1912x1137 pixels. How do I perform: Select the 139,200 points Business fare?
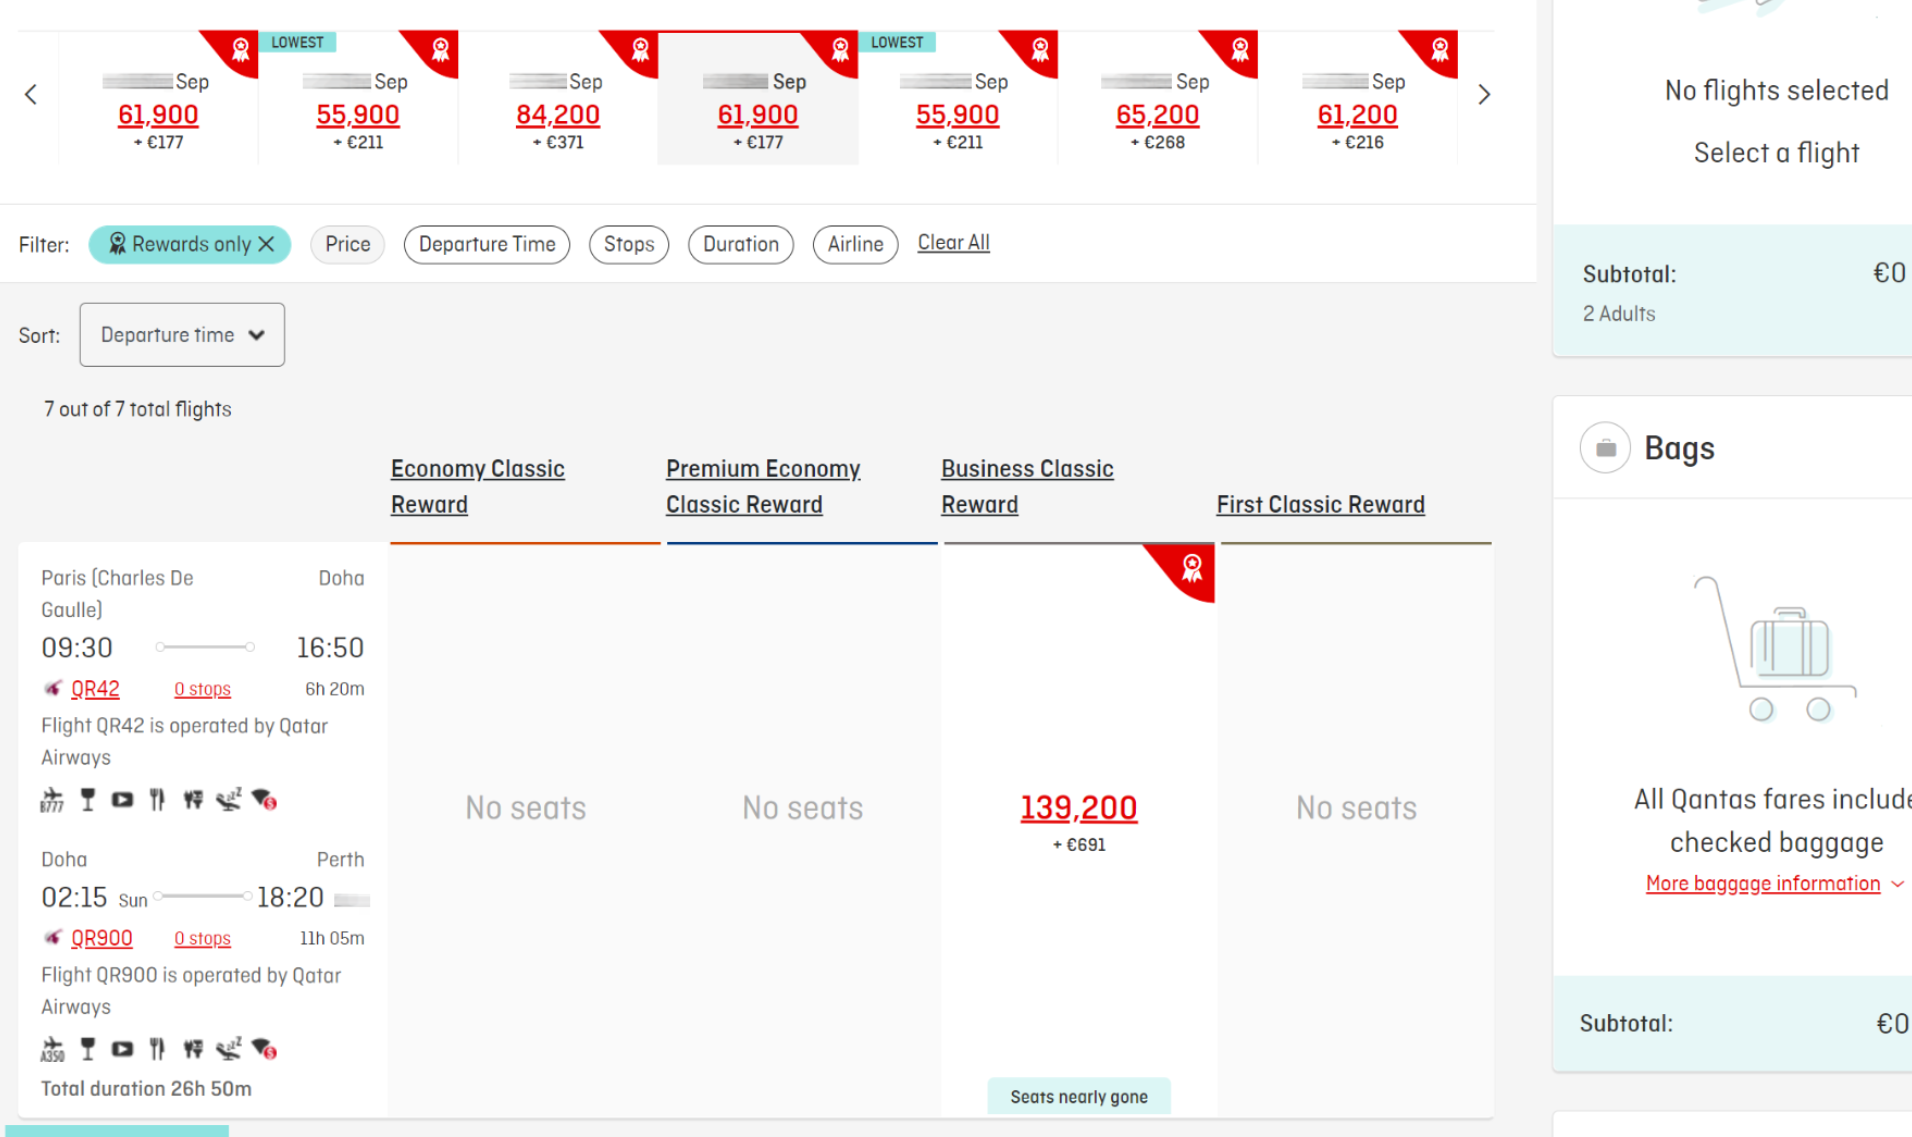[1079, 808]
